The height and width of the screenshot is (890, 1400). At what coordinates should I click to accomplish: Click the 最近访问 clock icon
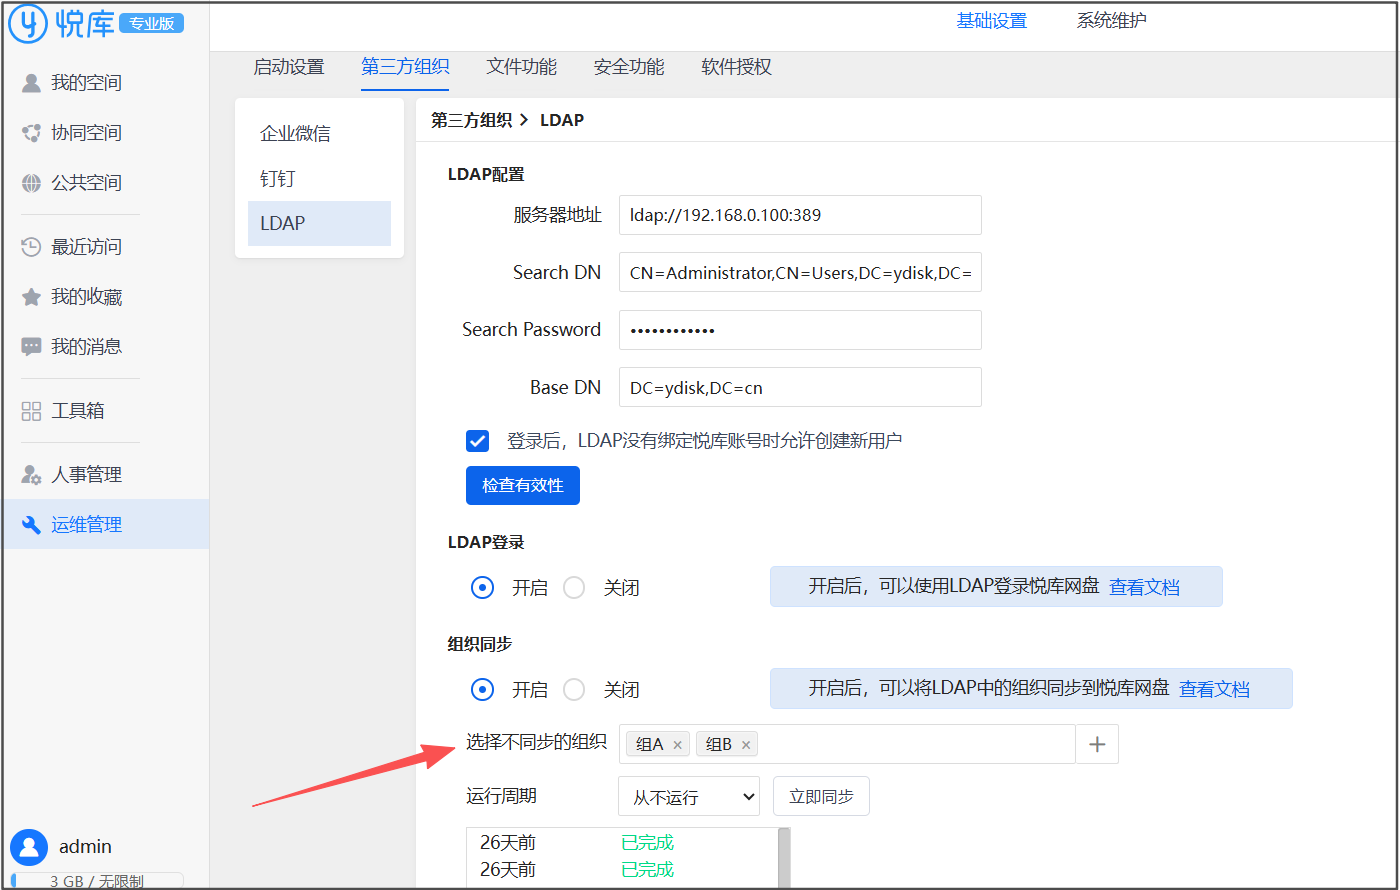point(31,247)
